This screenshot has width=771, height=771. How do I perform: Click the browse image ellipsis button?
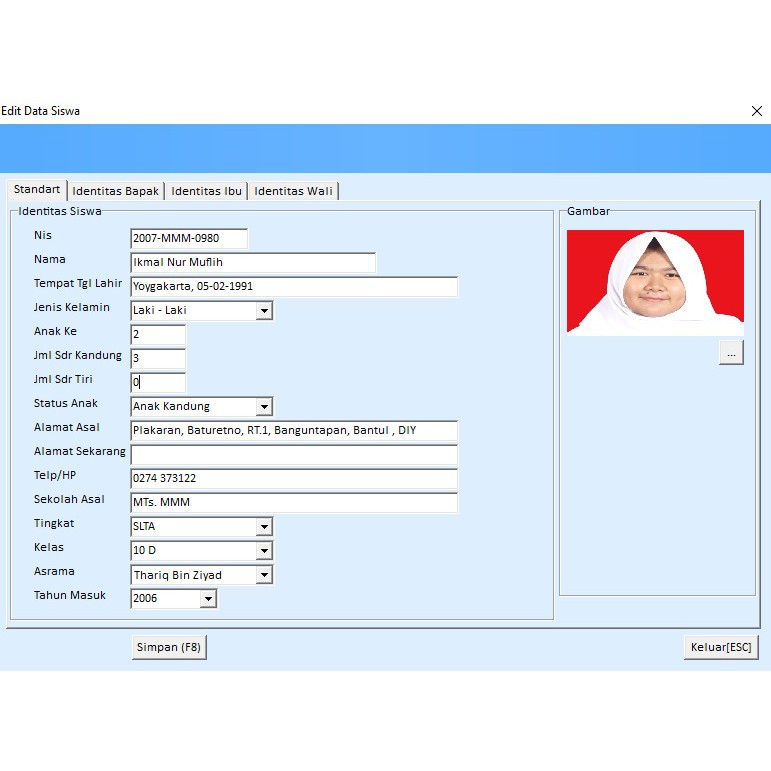coord(731,353)
